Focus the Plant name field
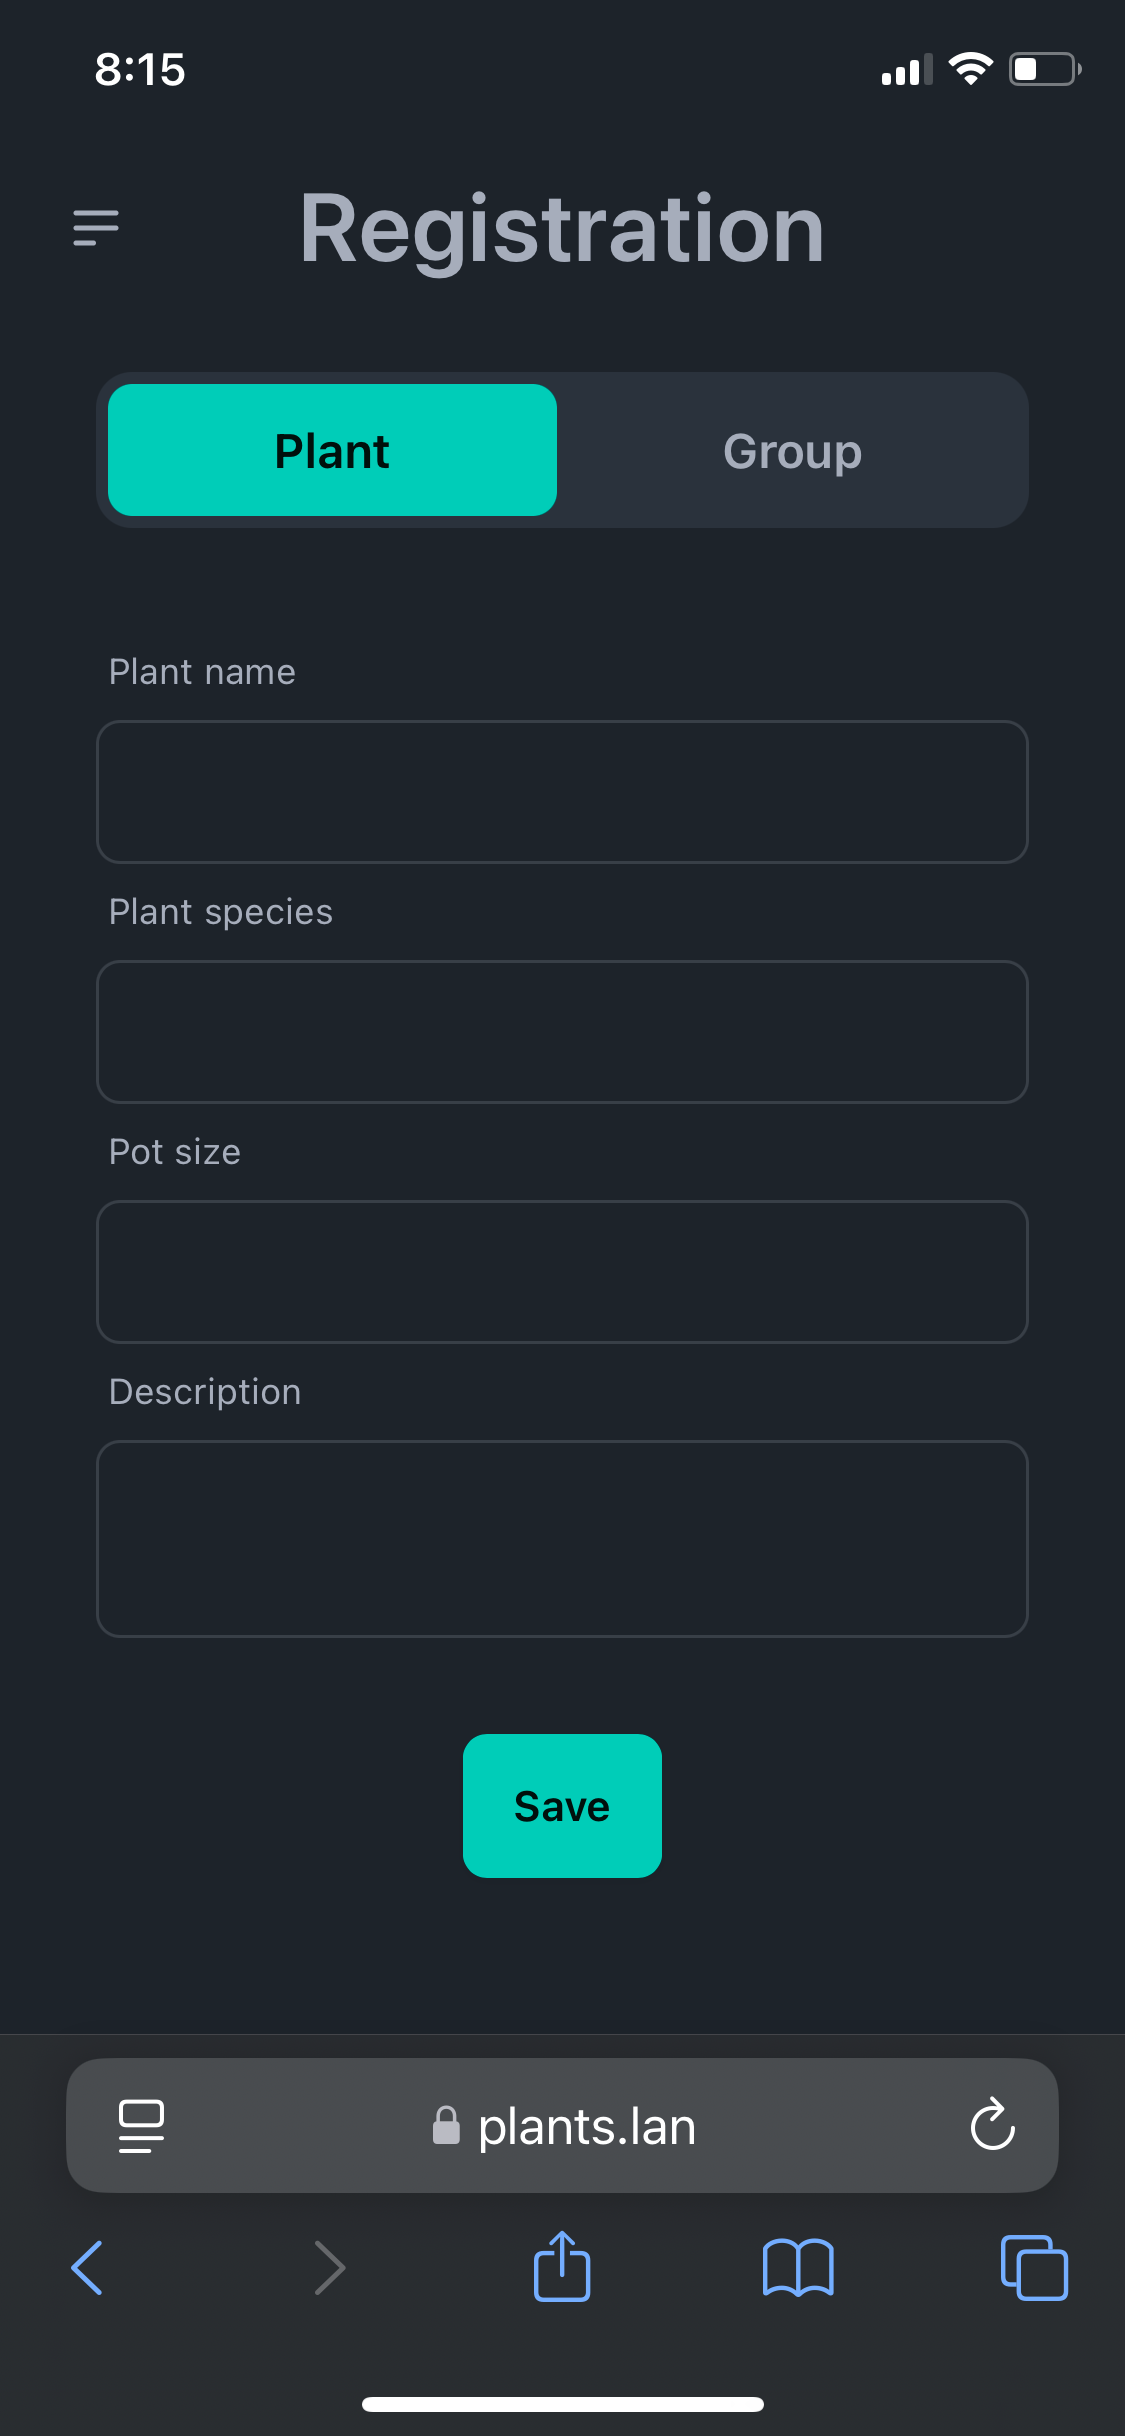Screen dimensions: 1125x2436 coord(562,792)
